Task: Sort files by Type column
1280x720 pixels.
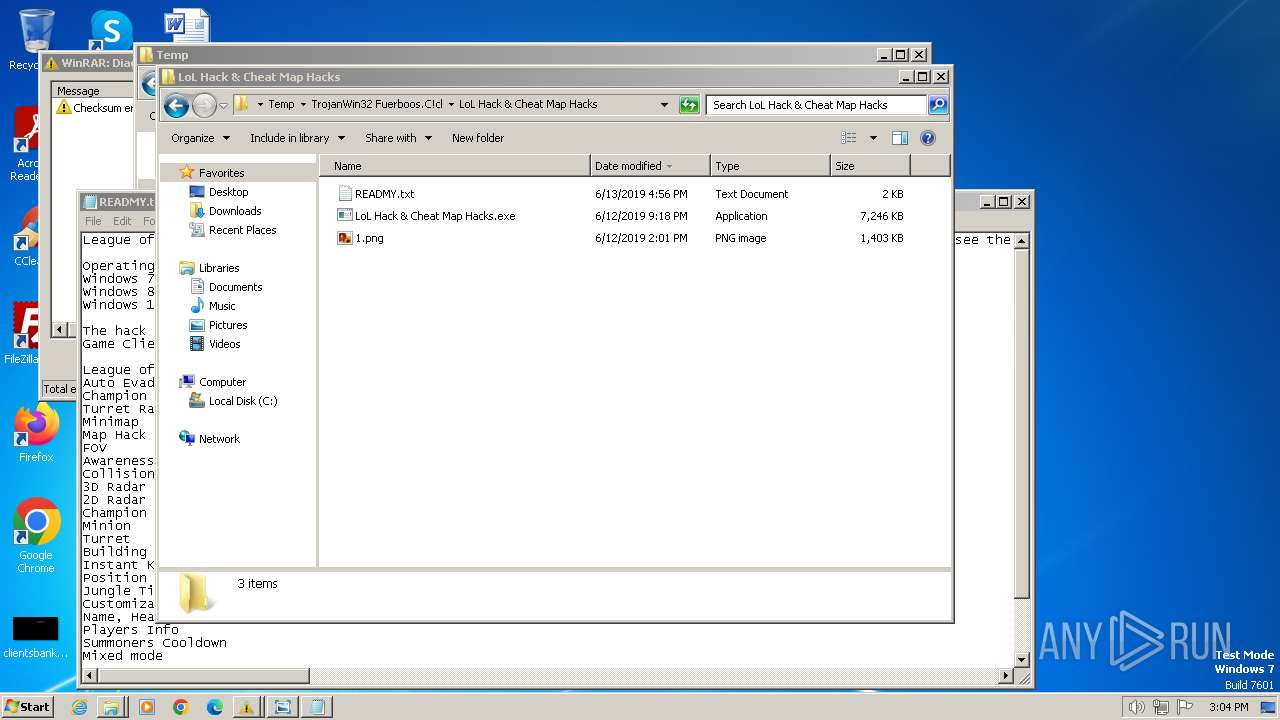Action: [770, 166]
